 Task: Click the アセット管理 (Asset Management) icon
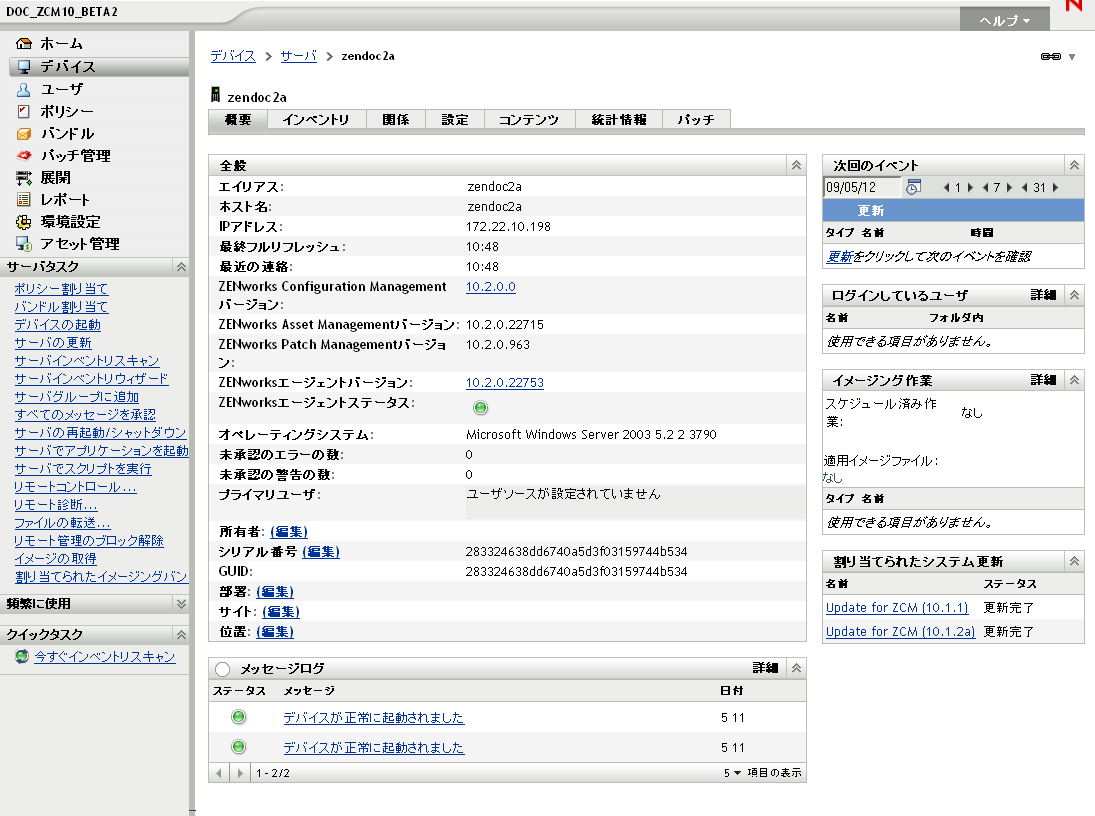coord(24,243)
